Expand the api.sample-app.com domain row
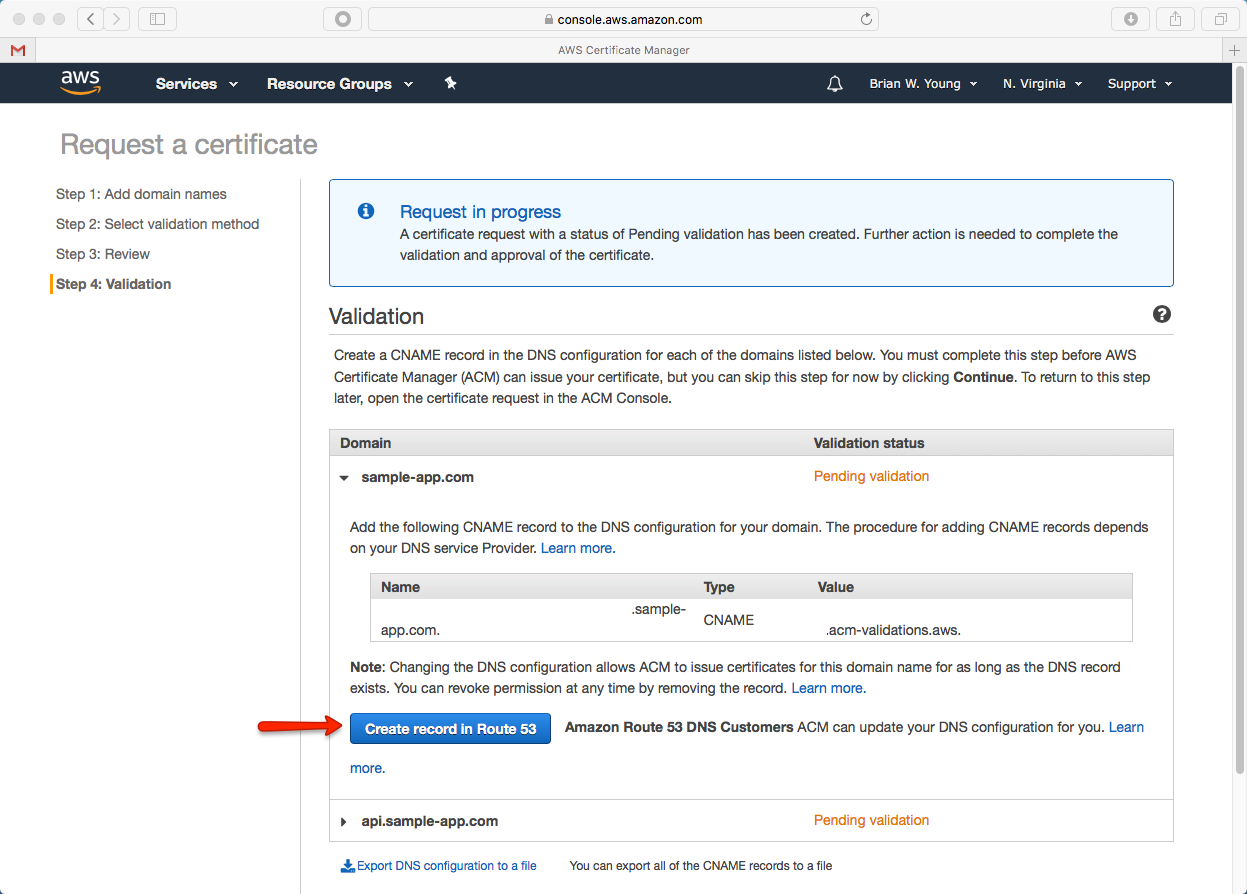This screenshot has width=1247, height=894. pyautogui.click(x=344, y=821)
